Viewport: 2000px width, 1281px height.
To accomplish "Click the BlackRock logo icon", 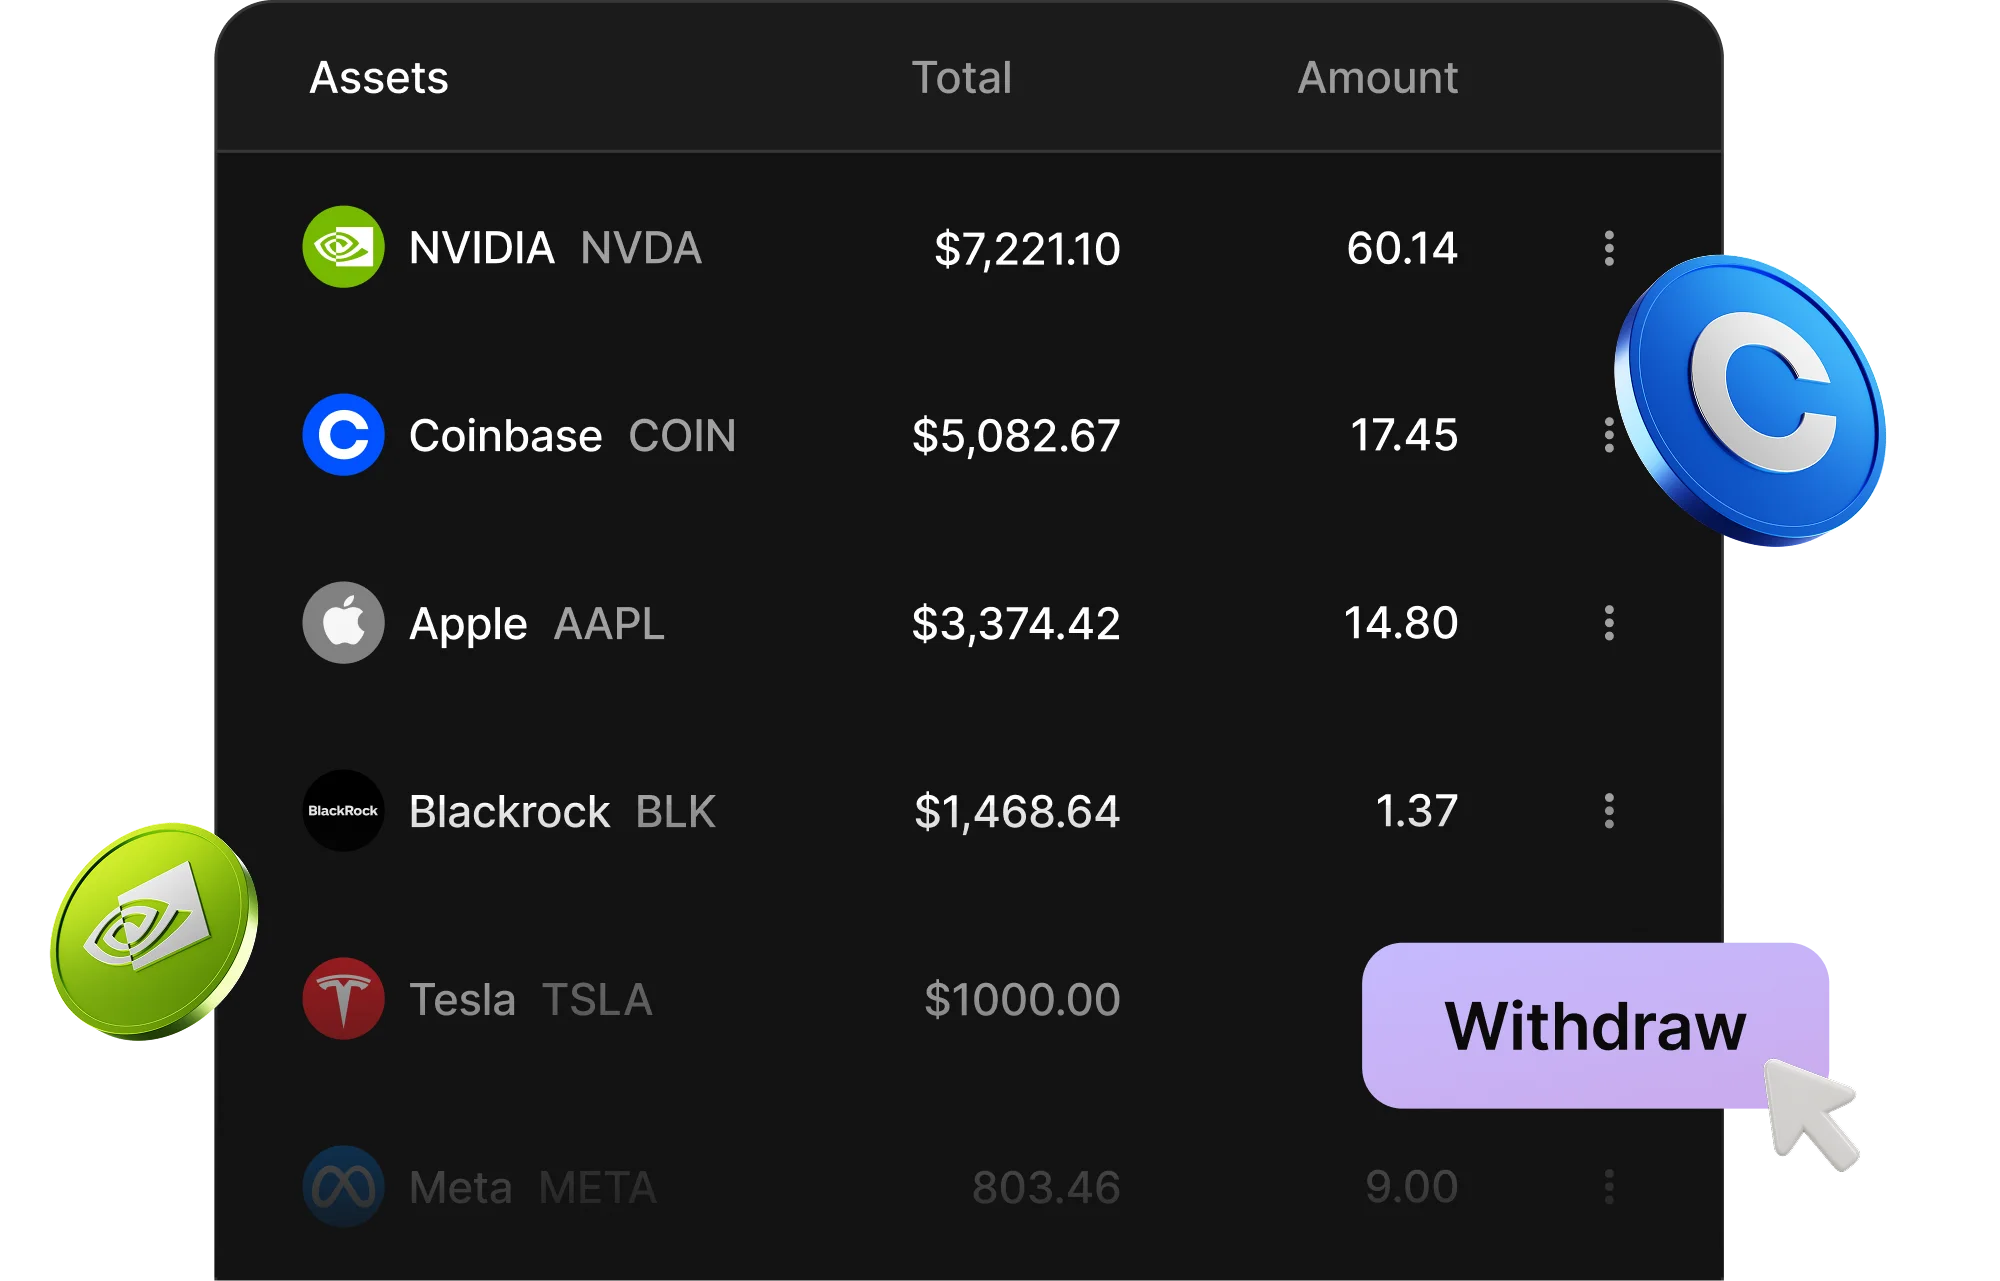I will (x=343, y=811).
